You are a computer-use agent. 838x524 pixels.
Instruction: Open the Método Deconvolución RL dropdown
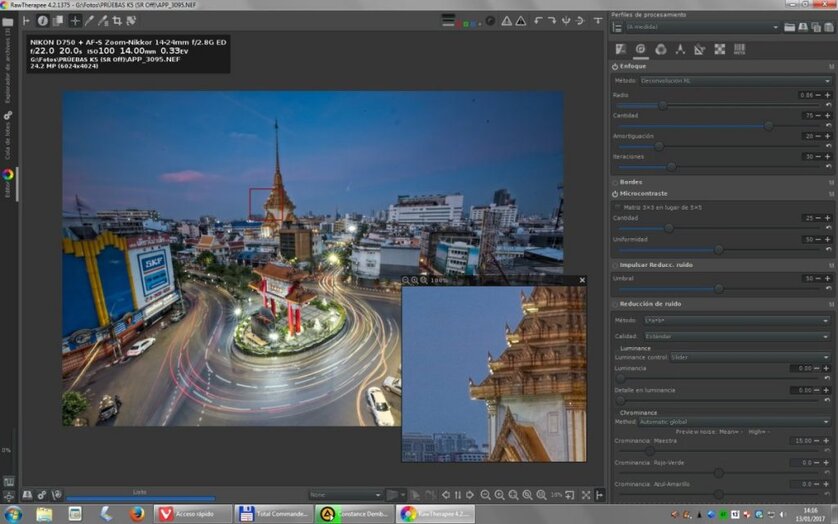point(734,81)
